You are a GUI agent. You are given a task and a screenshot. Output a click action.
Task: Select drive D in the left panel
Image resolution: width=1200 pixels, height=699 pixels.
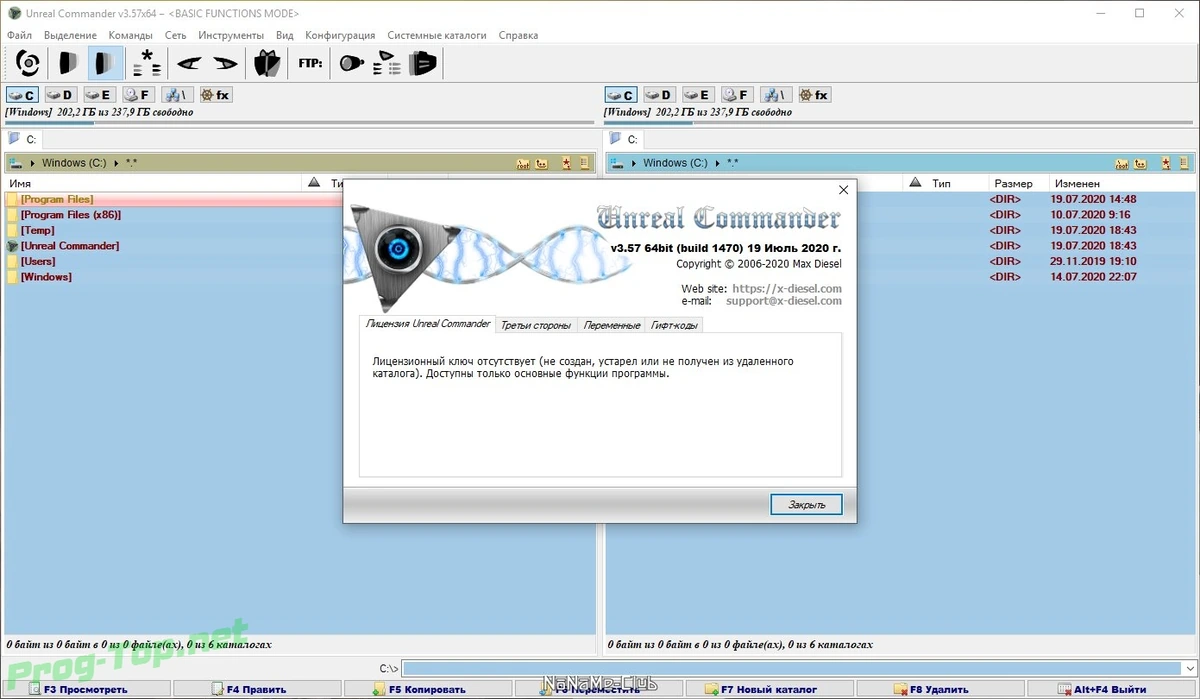point(61,95)
